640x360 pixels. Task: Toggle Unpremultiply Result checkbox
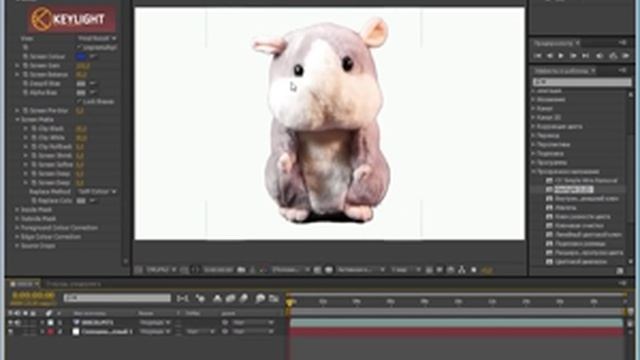[79, 47]
